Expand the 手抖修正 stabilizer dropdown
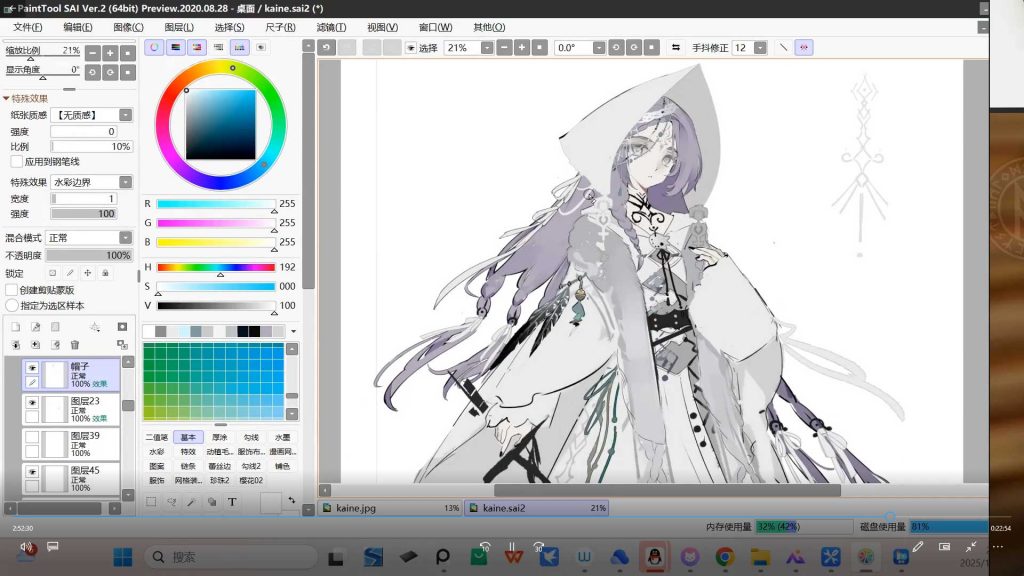The image size is (1024, 576). coord(760,47)
